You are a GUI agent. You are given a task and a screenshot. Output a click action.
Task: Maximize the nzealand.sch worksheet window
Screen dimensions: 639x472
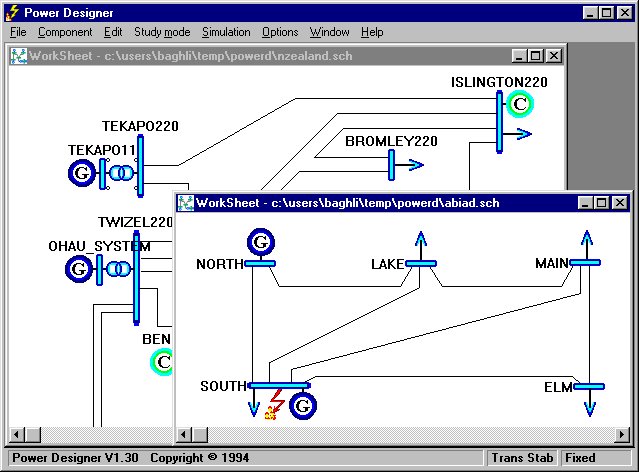point(535,55)
